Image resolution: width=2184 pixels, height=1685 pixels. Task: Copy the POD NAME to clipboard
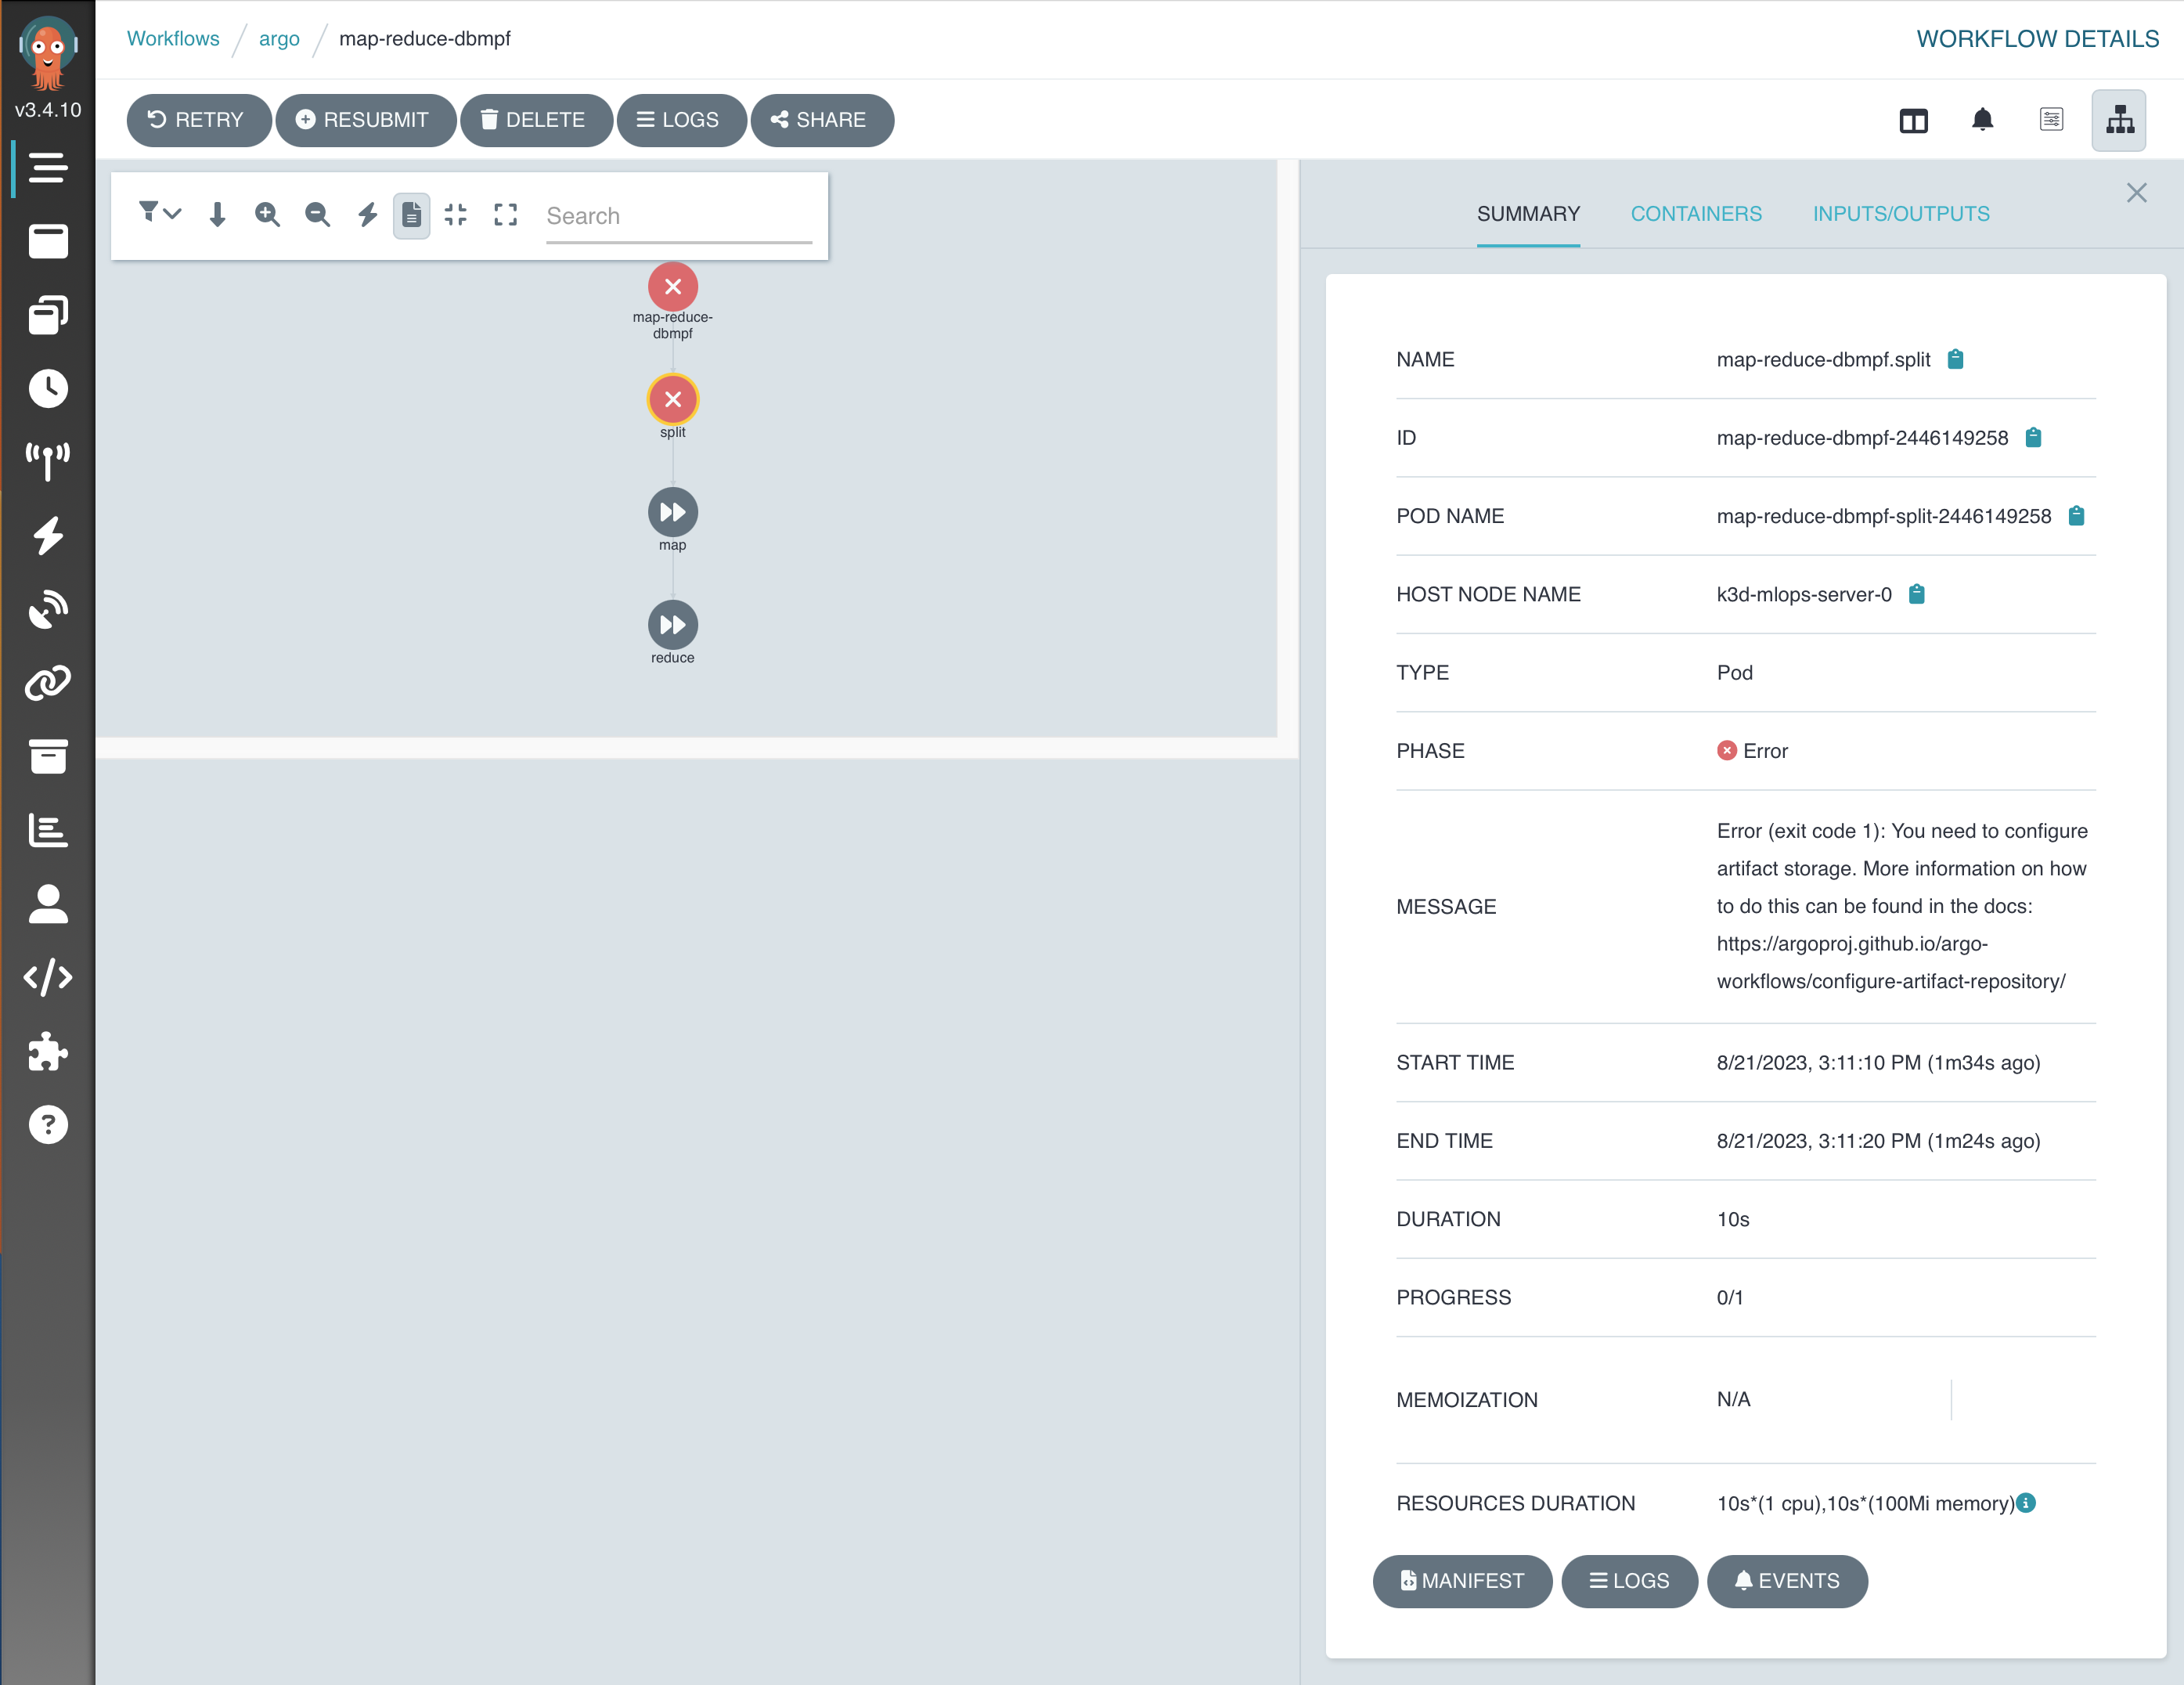(x=2076, y=516)
